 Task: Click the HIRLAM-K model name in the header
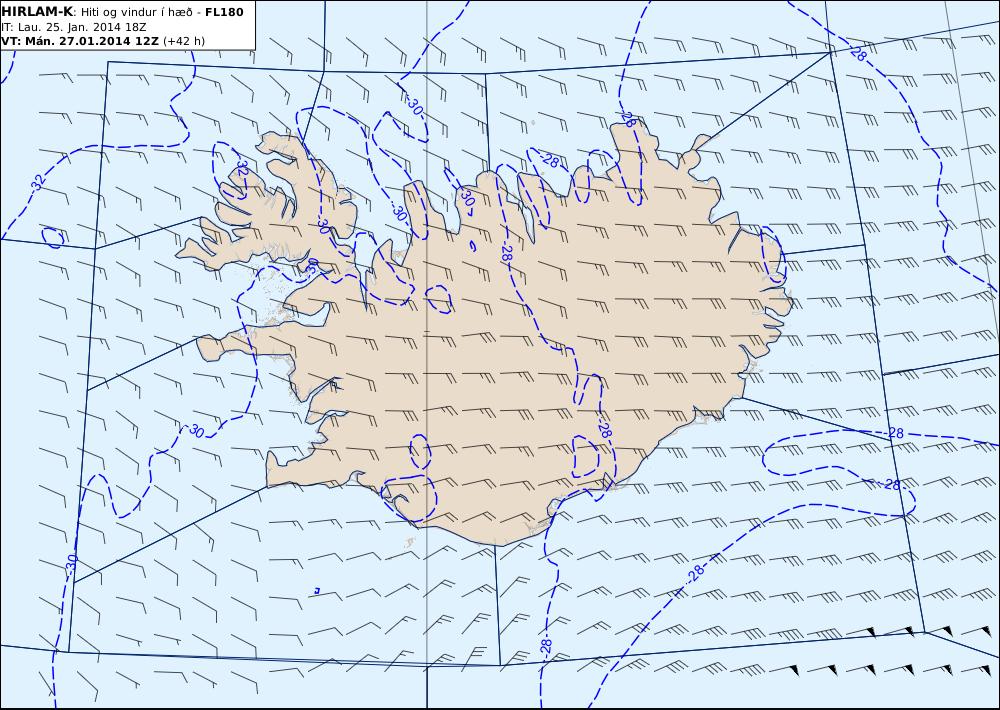[x=37, y=12]
